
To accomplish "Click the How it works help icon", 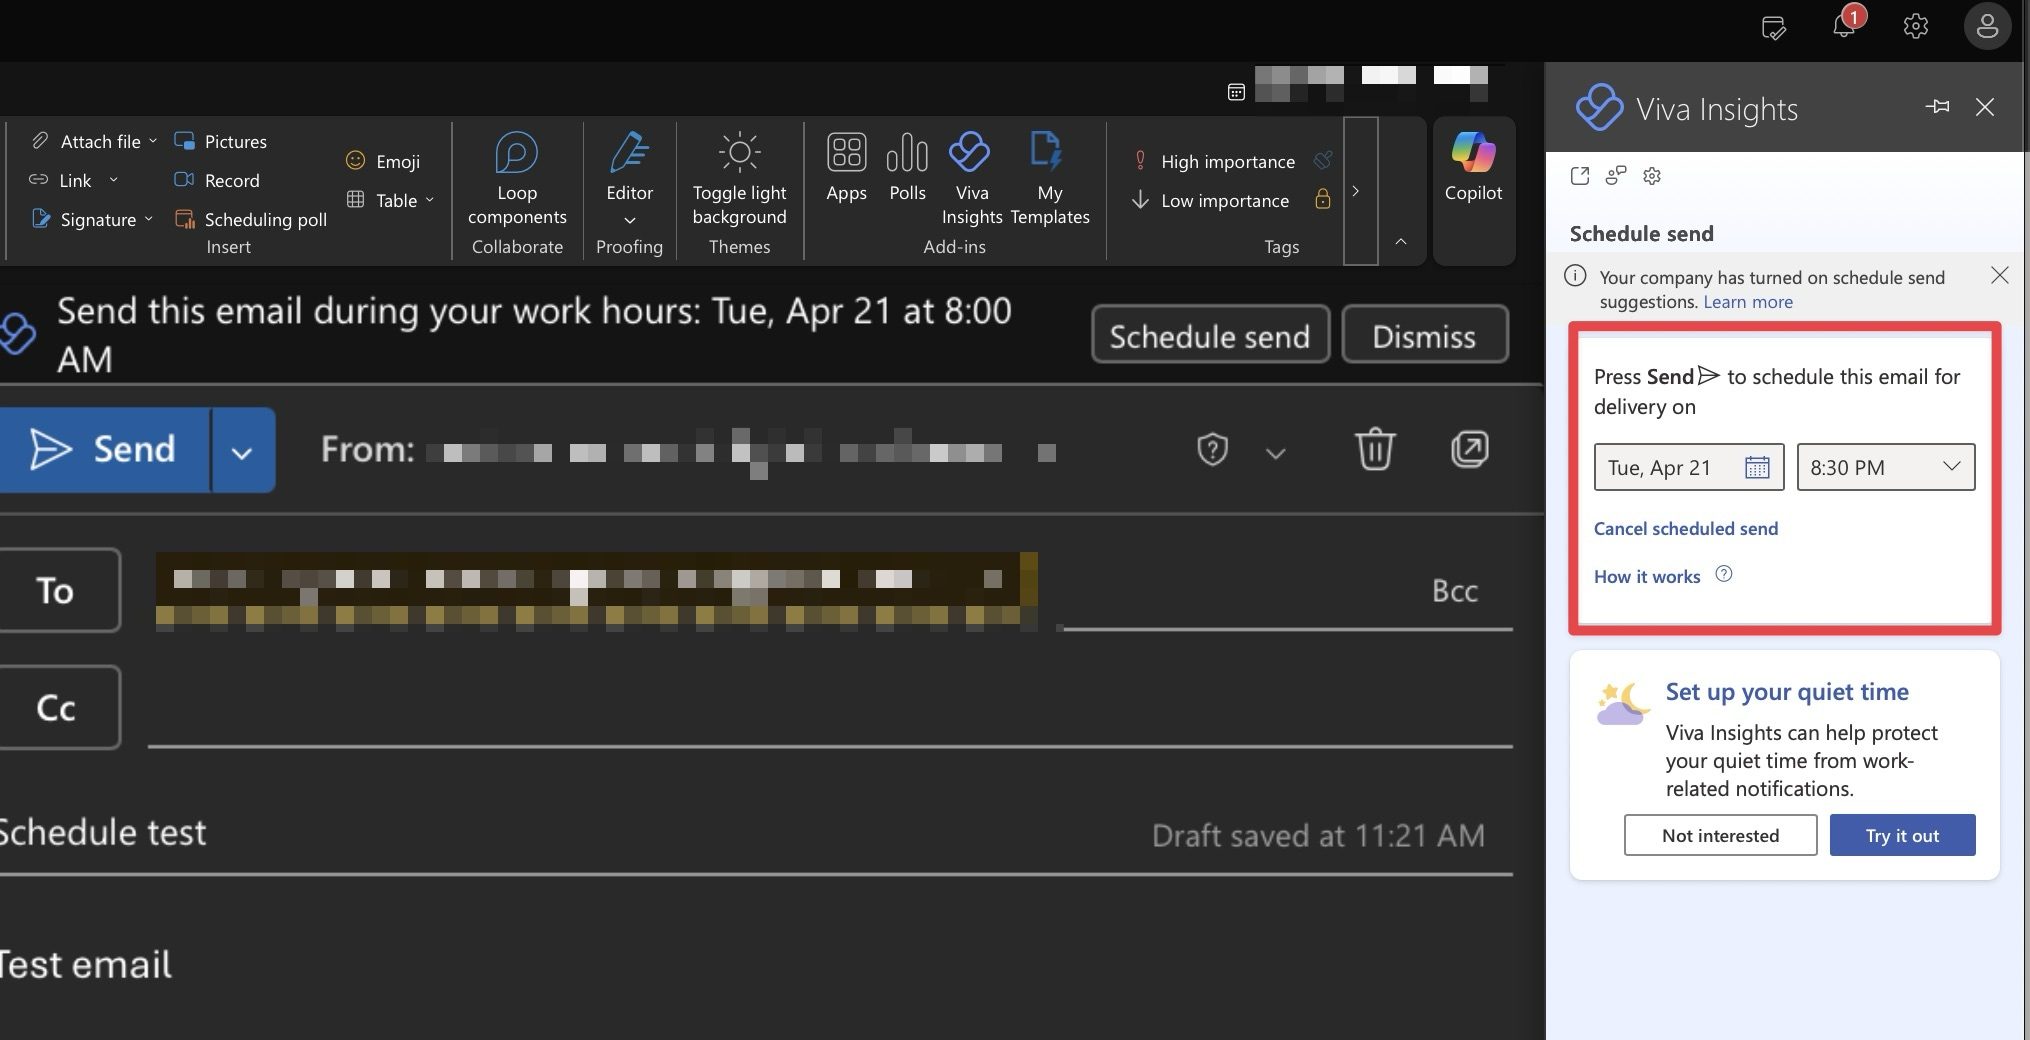I will pyautogui.click(x=1724, y=574).
